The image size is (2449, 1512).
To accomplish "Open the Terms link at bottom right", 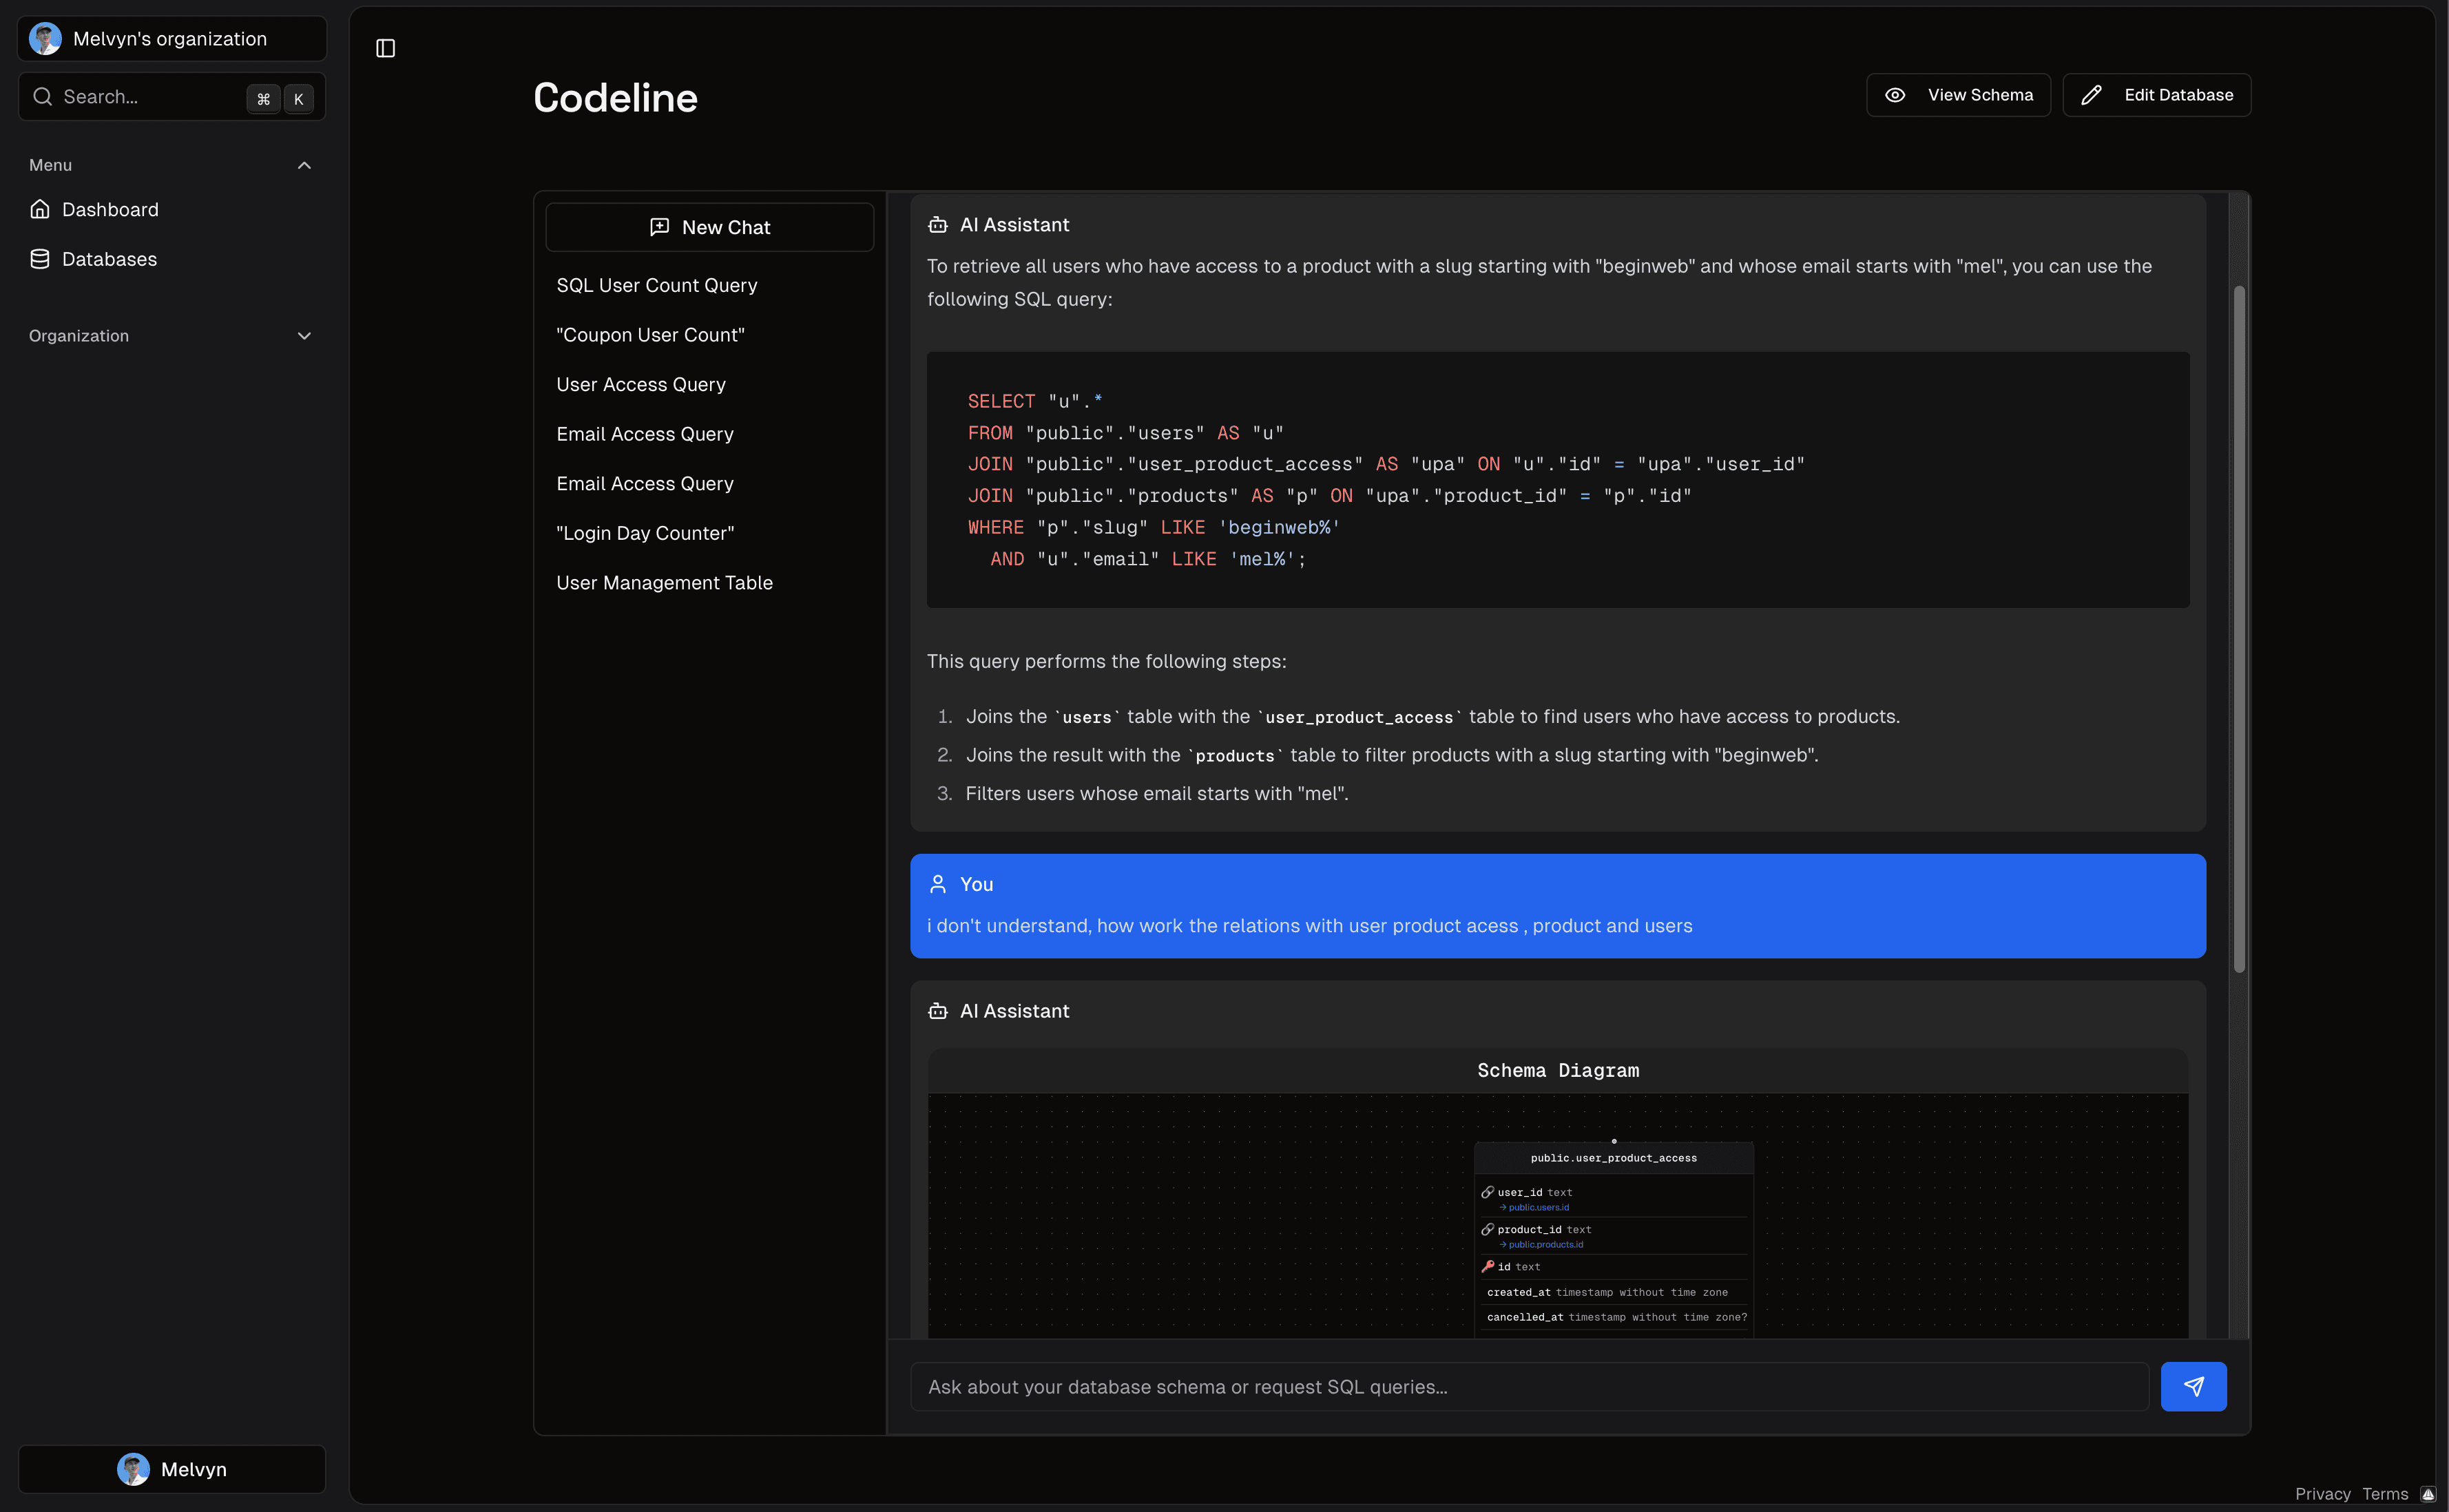I will tap(2387, 1494).
